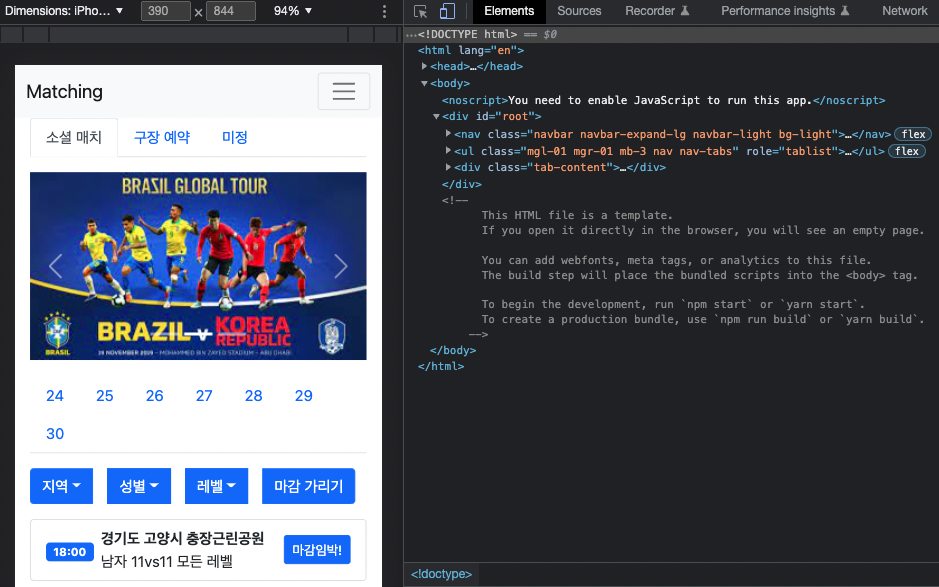Open the Dimensions device dropdown

coord(63,11)
